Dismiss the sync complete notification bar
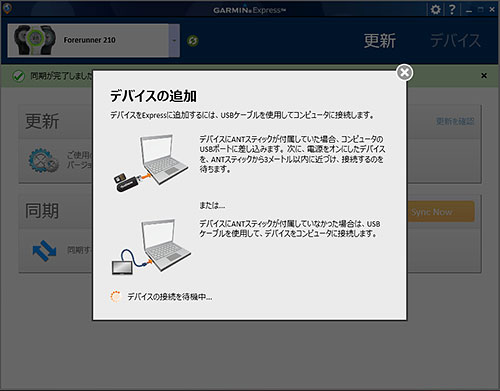 tap(484, 76)
